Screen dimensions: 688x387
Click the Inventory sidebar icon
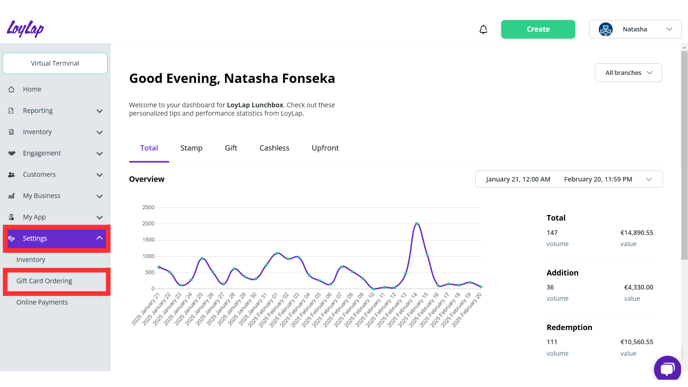pos(11,132)
